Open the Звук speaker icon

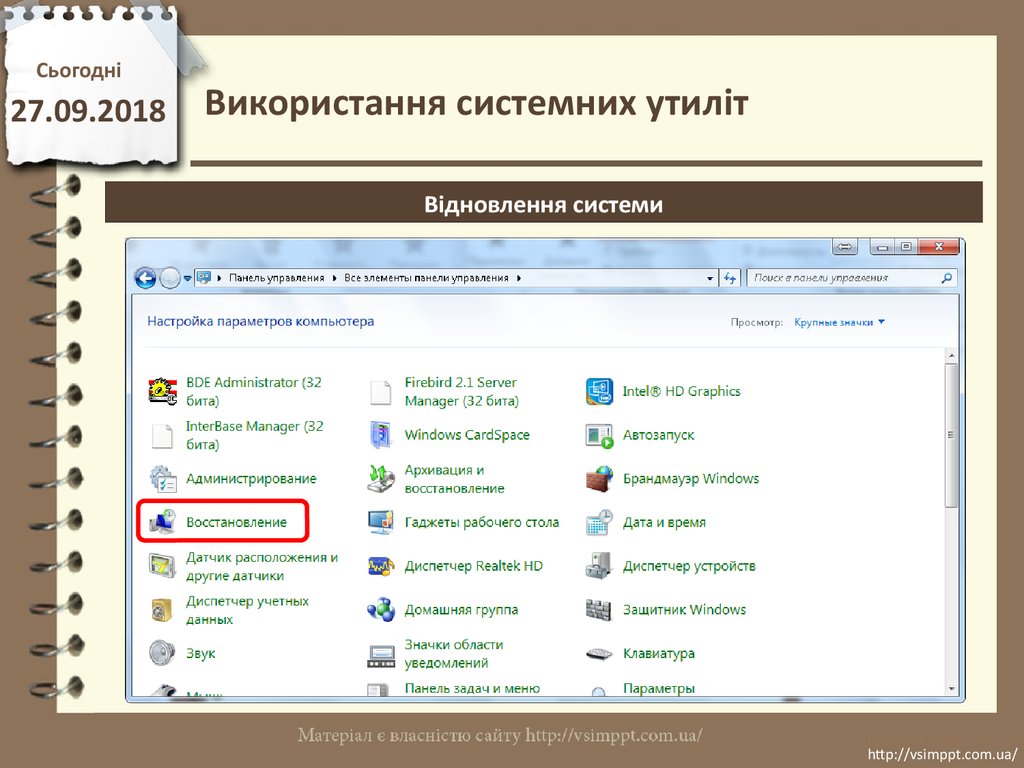[x=162, y=653]
